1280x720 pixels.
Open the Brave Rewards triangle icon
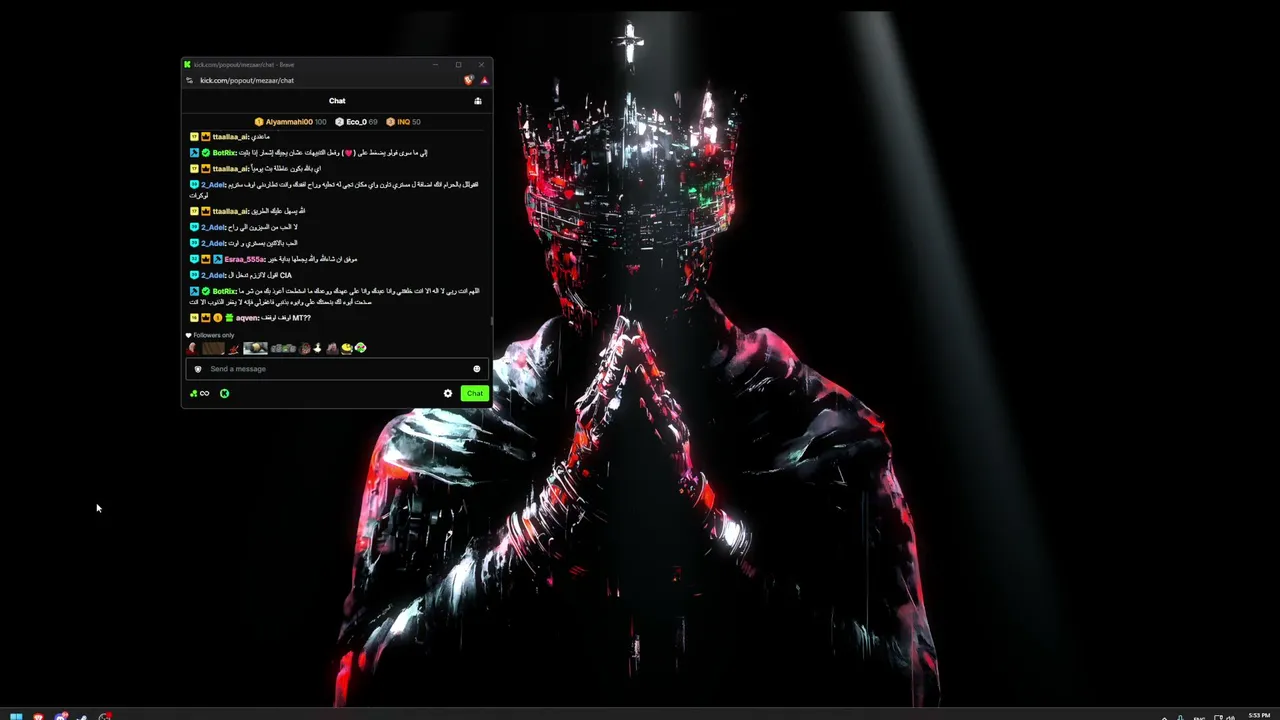(x=484, y=80)
